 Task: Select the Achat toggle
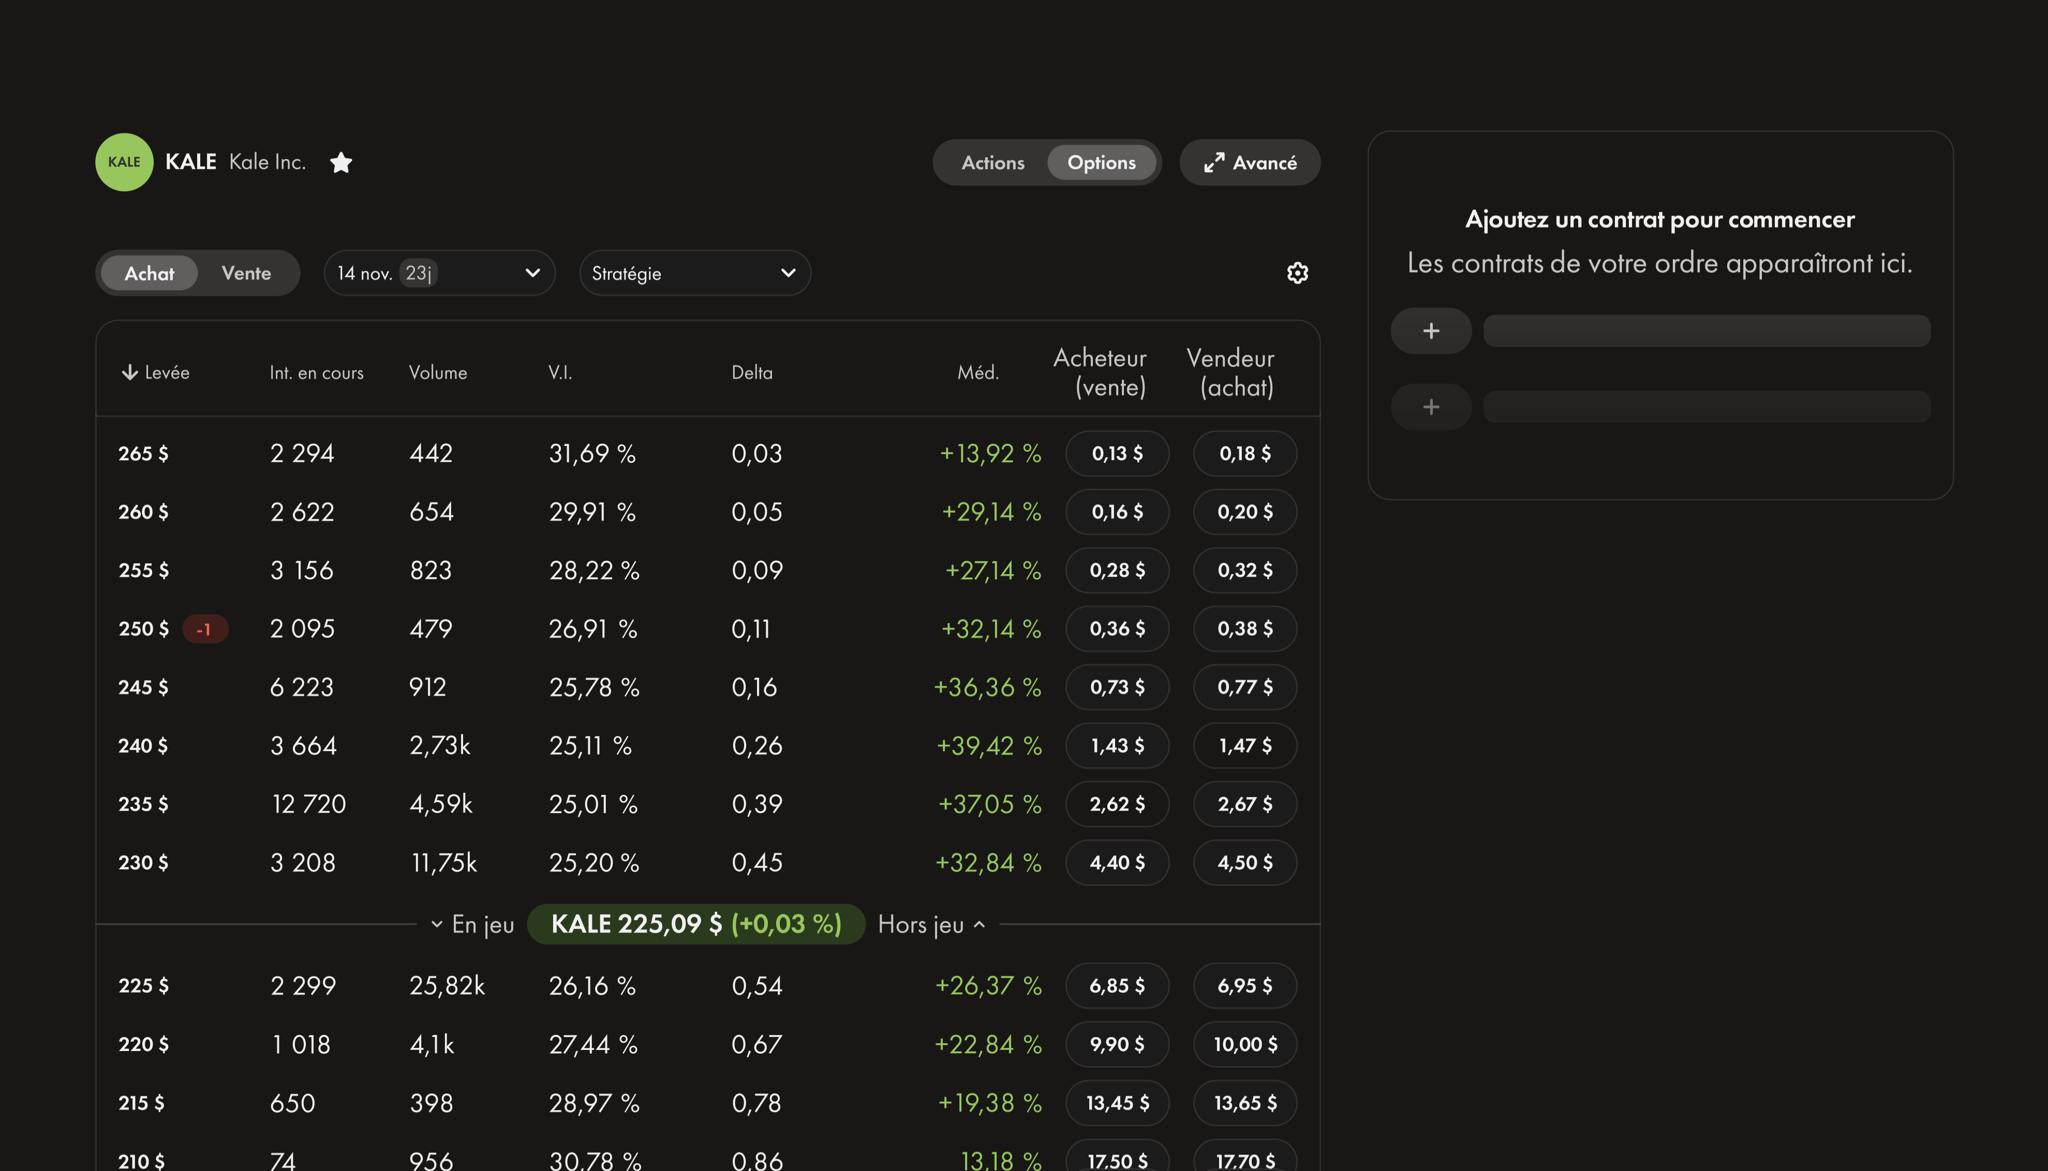(149, 273)
